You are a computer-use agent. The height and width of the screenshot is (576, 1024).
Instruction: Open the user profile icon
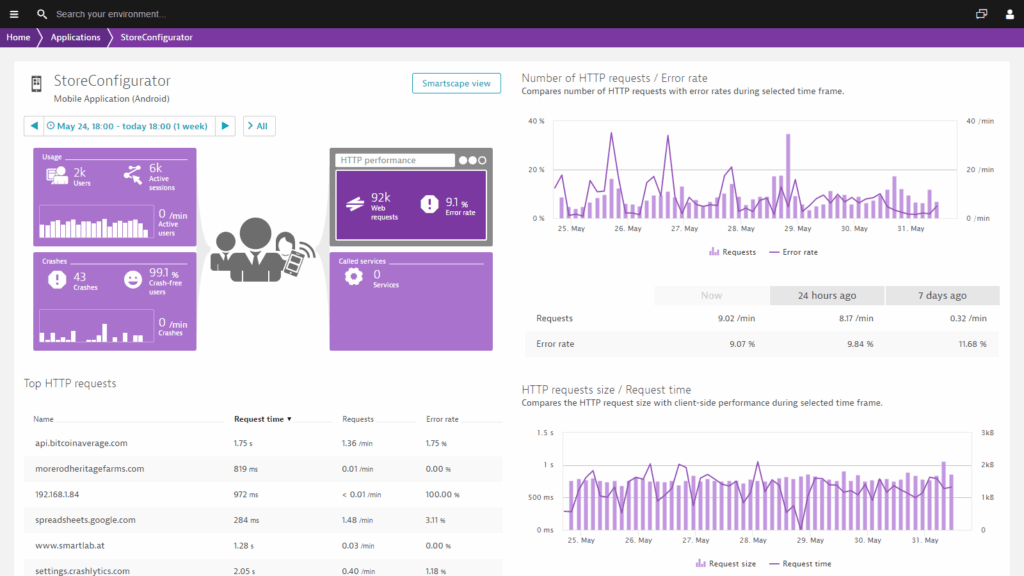[x=1009, y=14]
